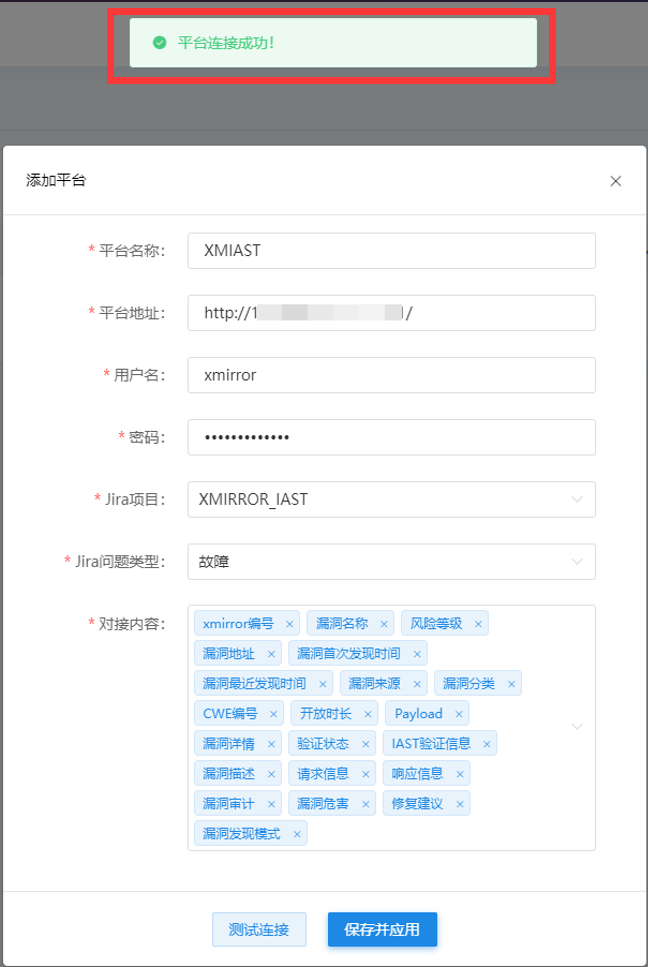Remove the 风险等级 tag
This screenshot has height=967, width=648.
(478, 624)
